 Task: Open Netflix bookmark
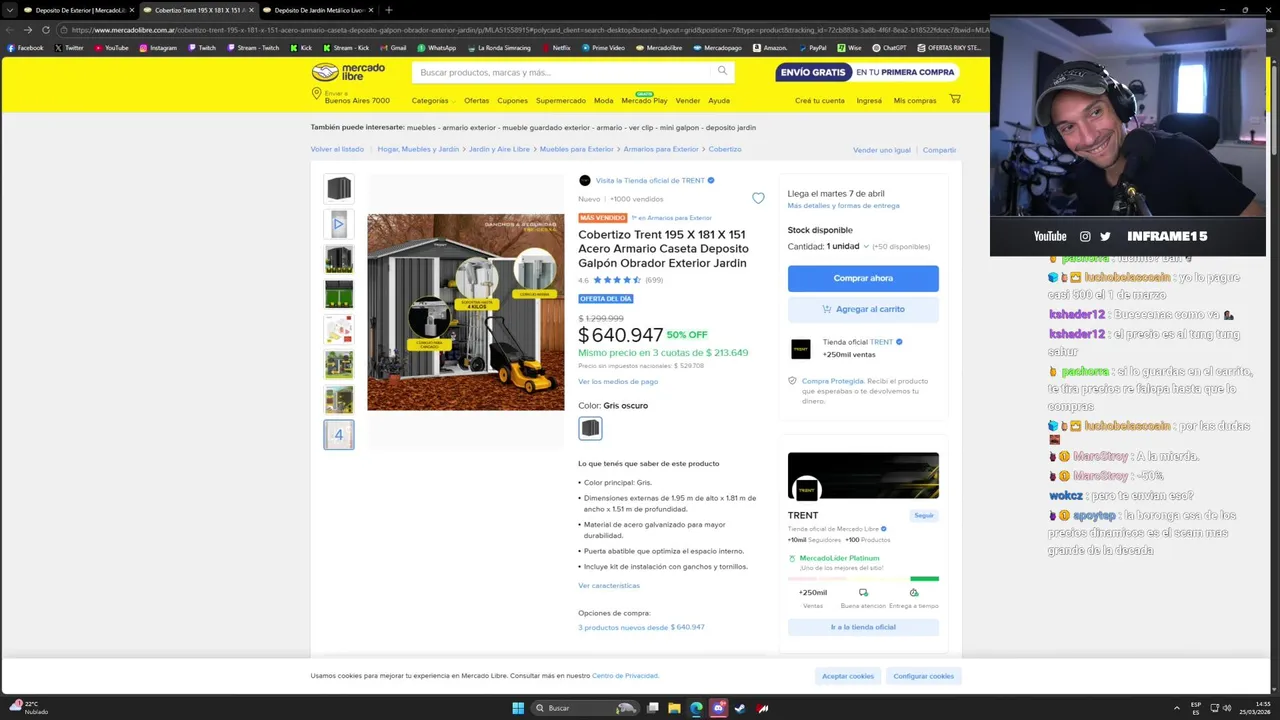(556, 47)
